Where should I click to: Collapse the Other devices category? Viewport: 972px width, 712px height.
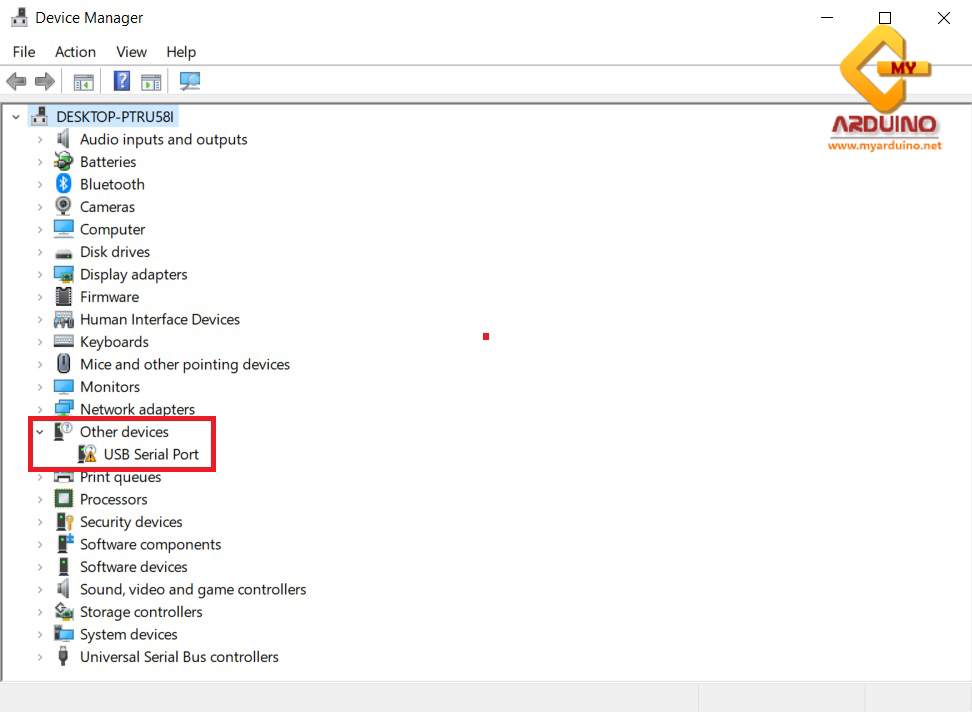pyautogui.click(x=38, y=431)
